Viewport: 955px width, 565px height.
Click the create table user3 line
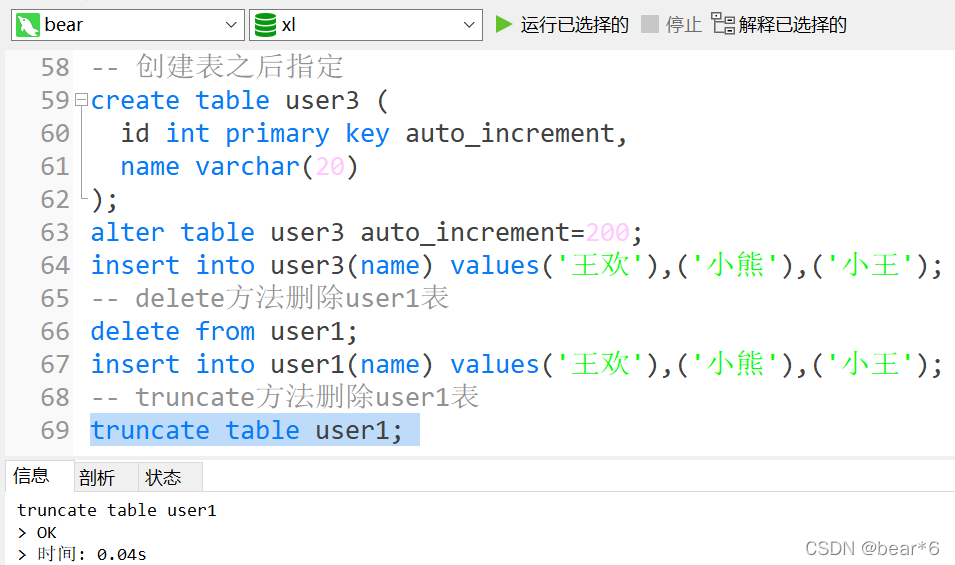tap(239, 100)
